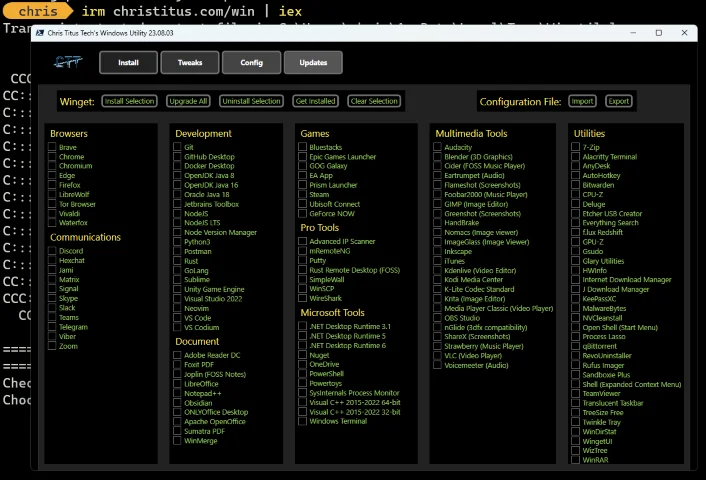Screen dimensions: 706x480
Task: Select the PowerShell checkbox
Action: click(303, 373)
